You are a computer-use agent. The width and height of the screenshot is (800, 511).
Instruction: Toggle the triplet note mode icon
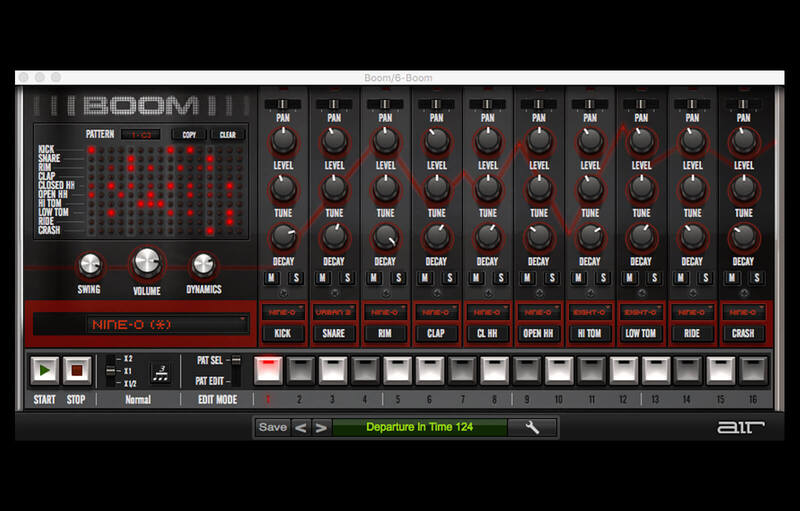point(161,373)
